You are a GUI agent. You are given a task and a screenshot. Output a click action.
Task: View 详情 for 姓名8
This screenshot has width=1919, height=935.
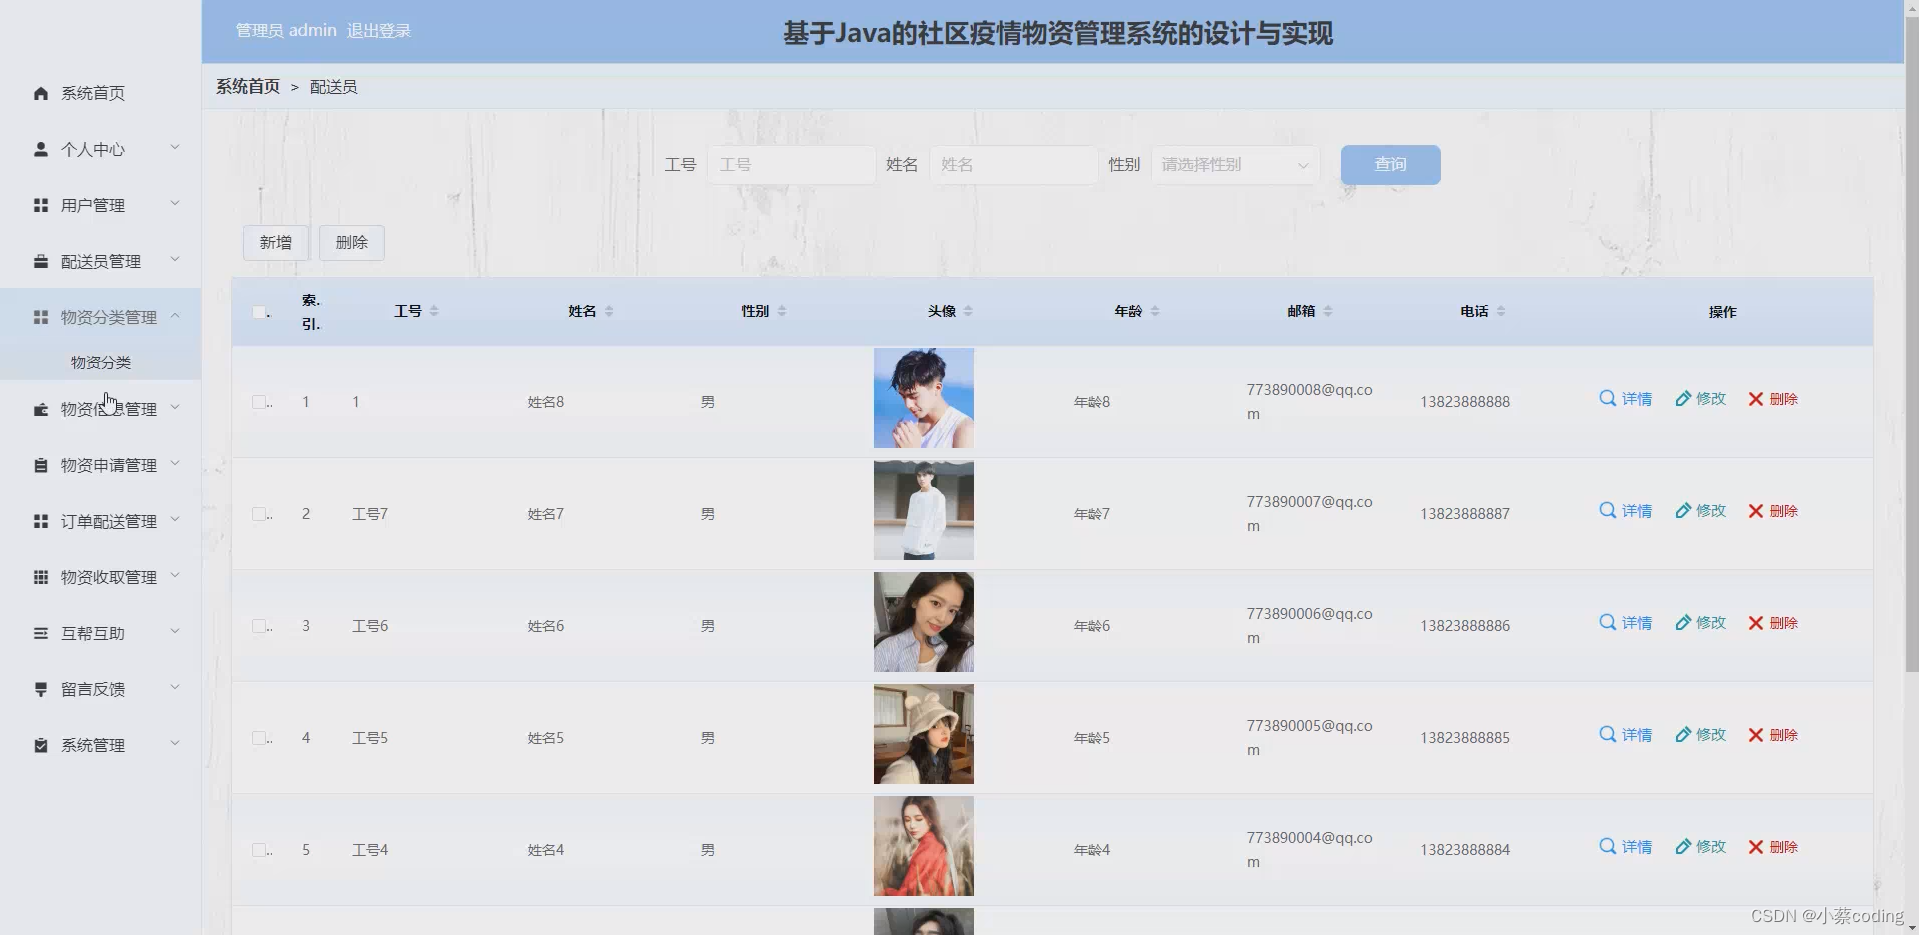pyautogui.click(x=1626, y=399)
